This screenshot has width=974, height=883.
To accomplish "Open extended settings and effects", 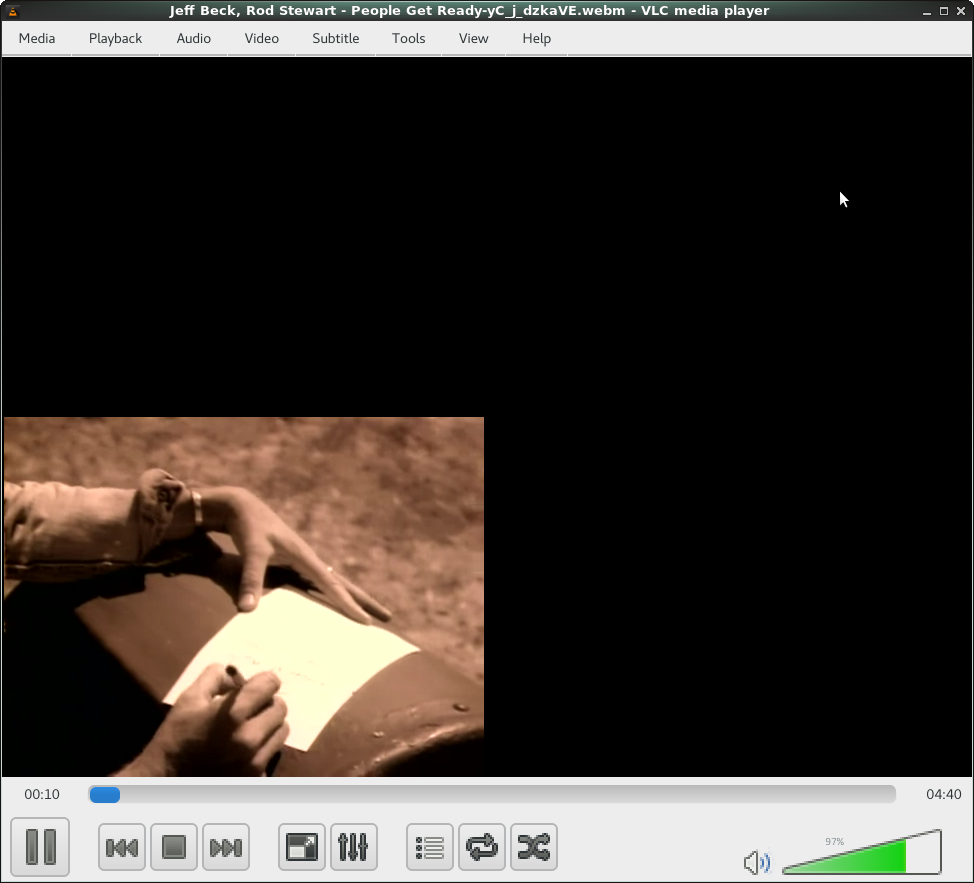I will point(354,847).
